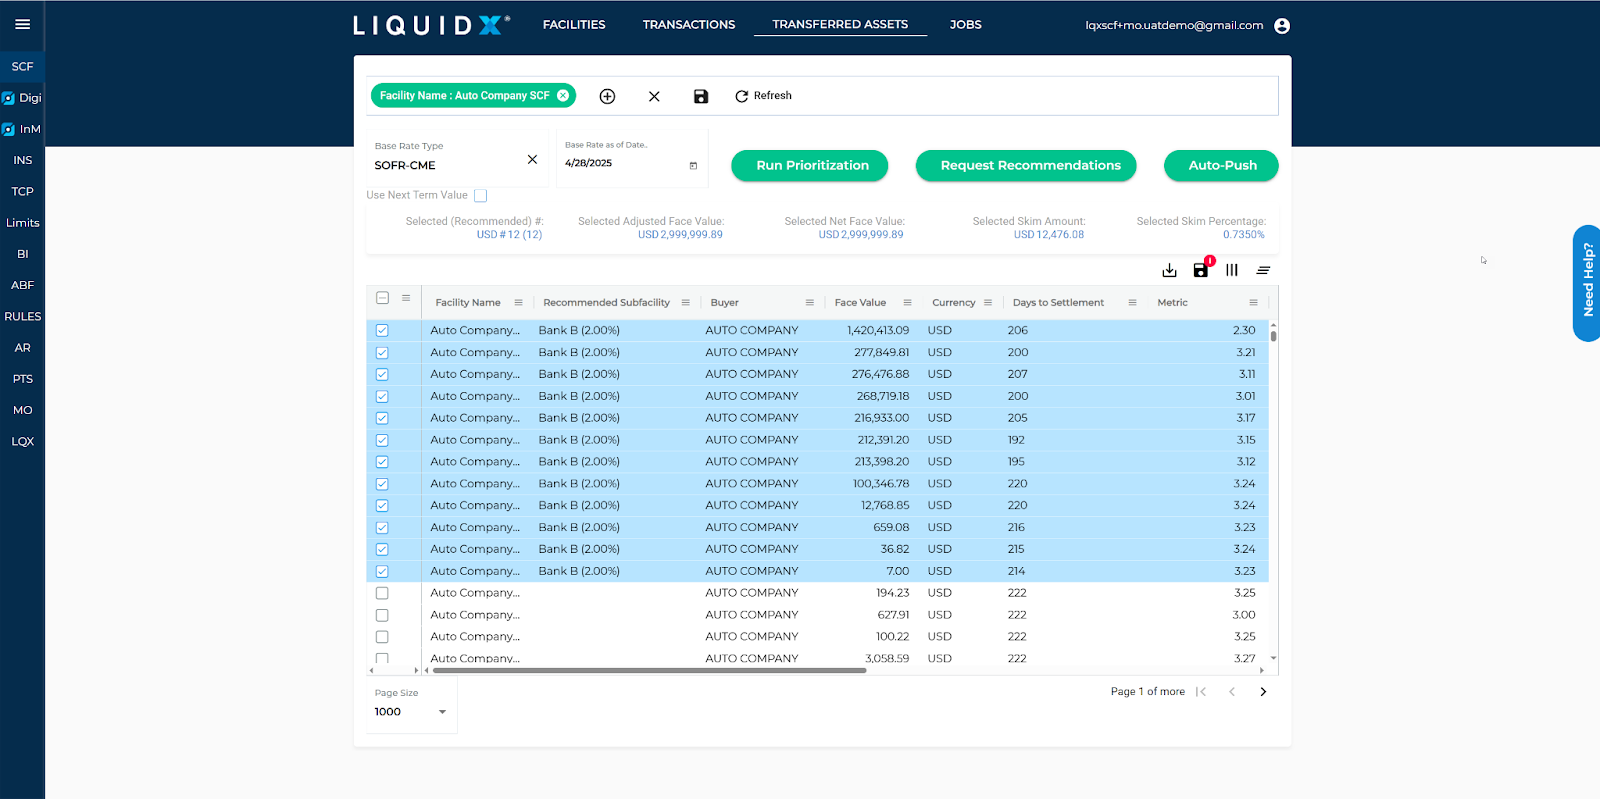Viewport: 1600px width, 799px height.
Task: Open the JOBS tab
Action: click(965, 25)
